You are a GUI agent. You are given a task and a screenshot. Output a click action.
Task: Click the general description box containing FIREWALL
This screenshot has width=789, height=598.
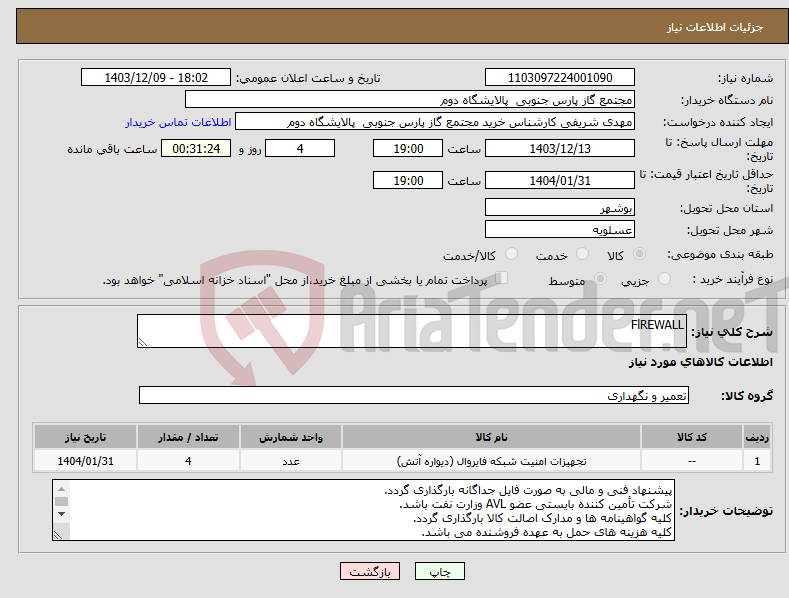coord(412,331)
